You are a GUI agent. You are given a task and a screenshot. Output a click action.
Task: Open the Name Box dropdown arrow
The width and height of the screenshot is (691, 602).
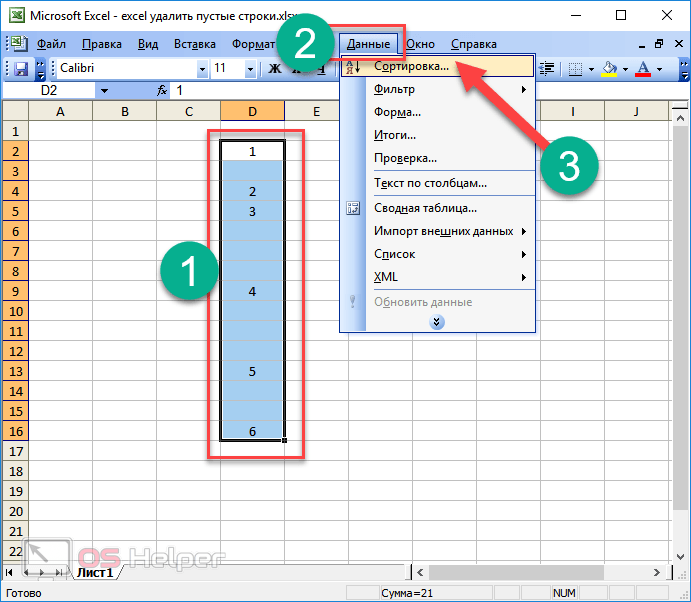(x=104, y=91)
